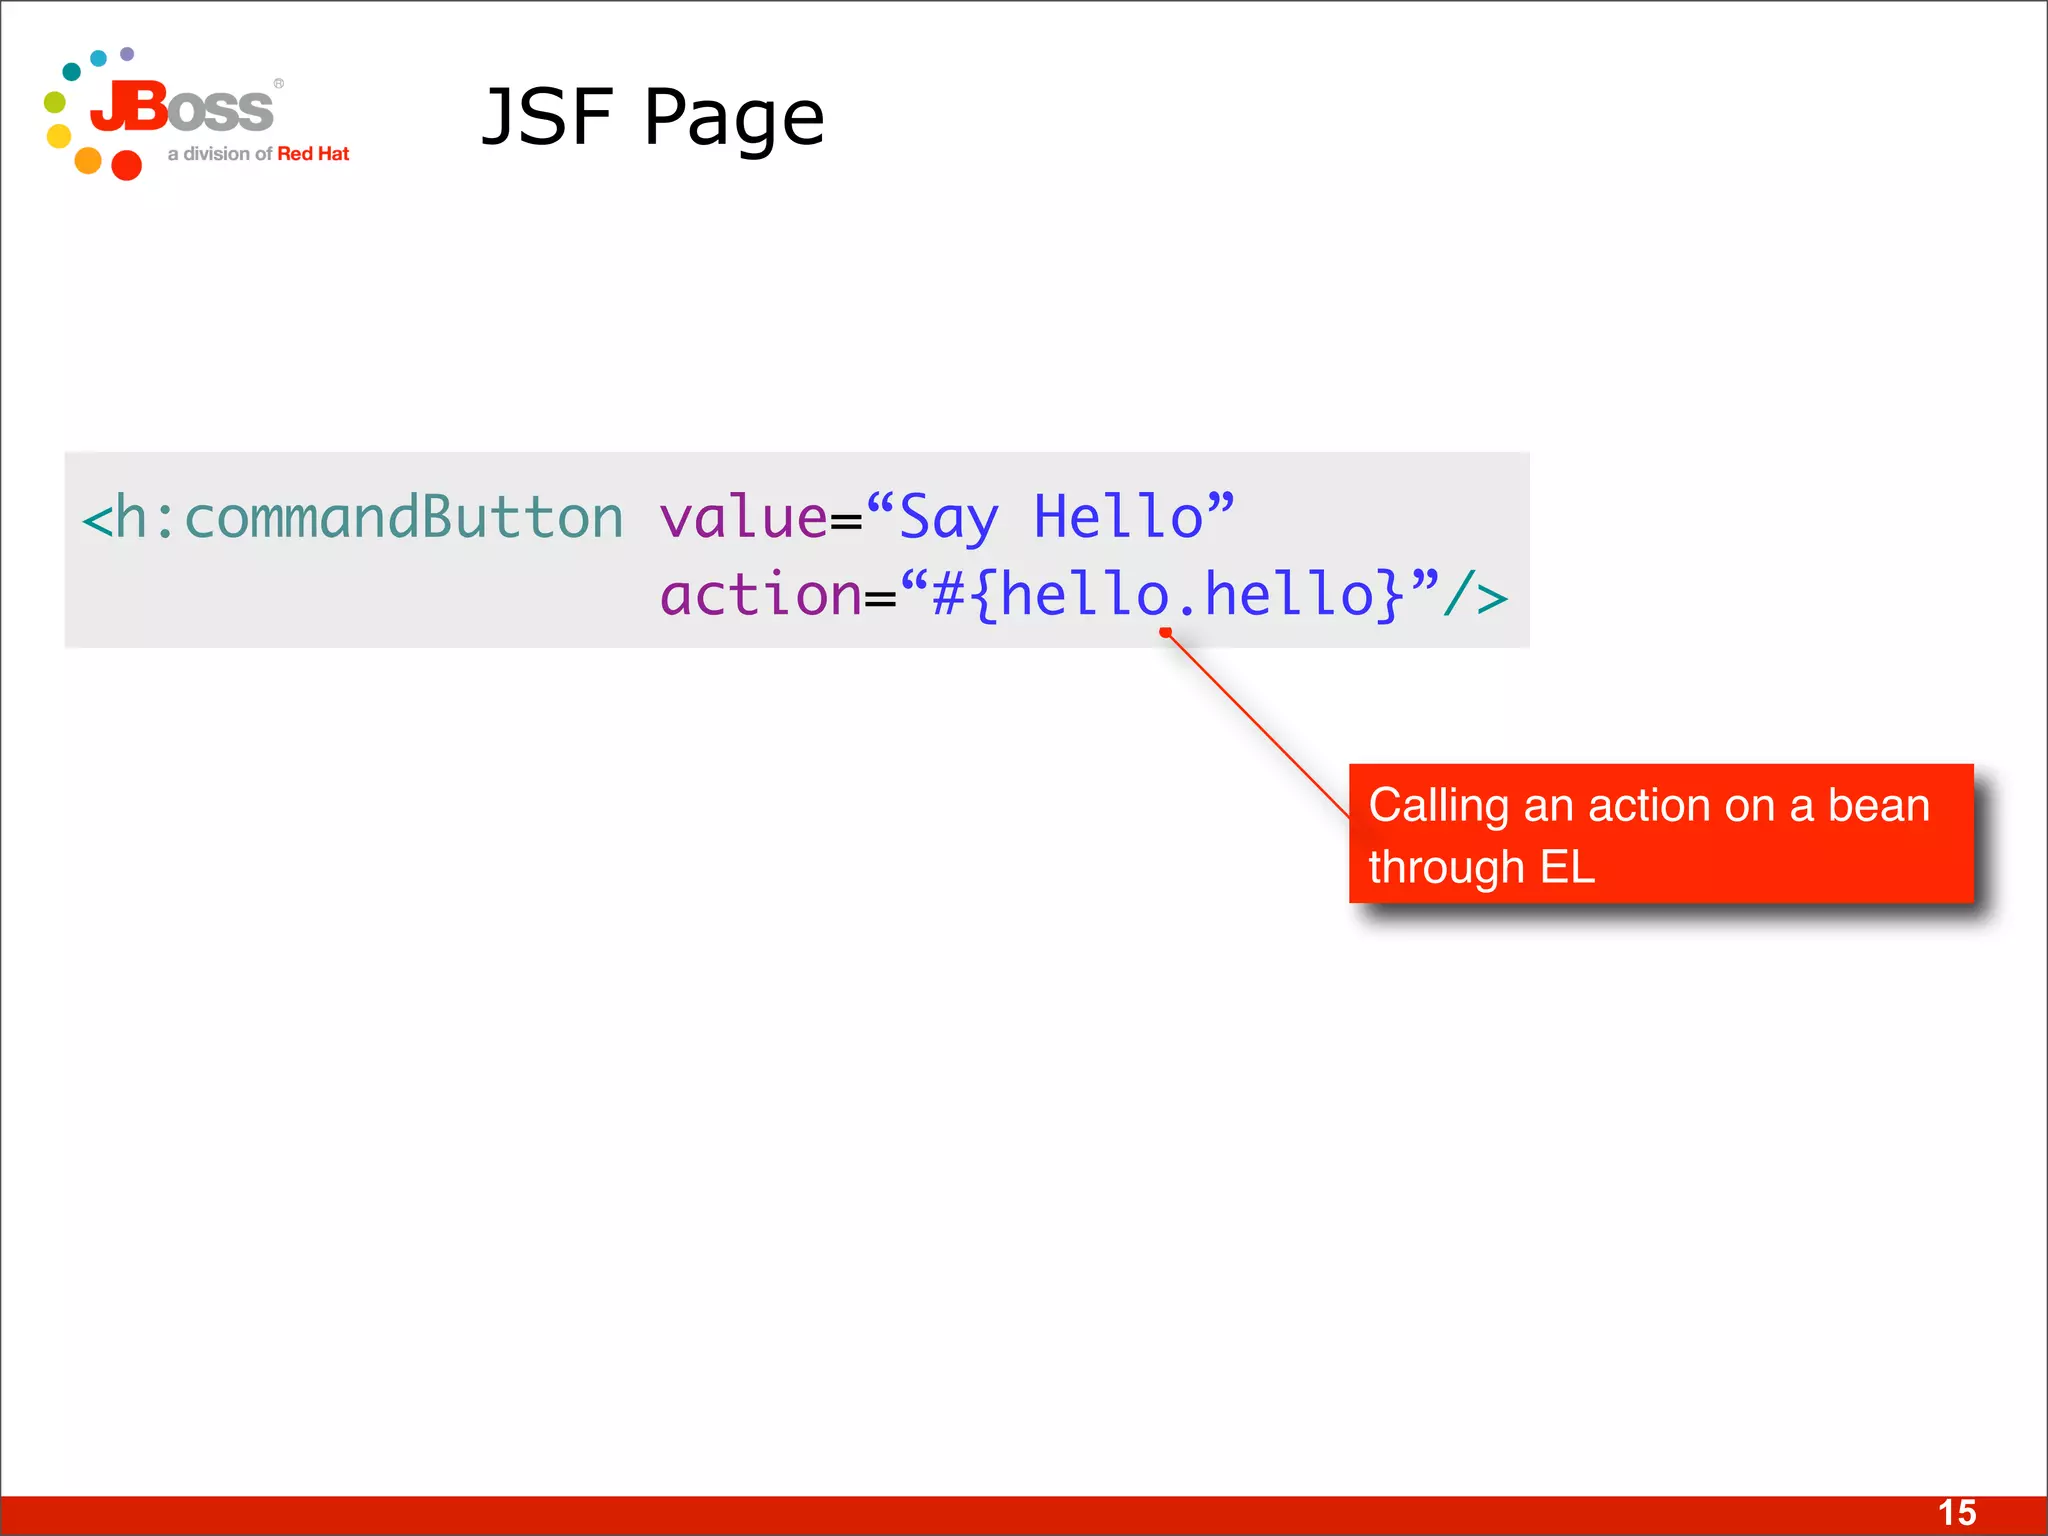2048x1536 pixels.
Task: Click the purple dot in JBoss logo
Action: pos(127,53)
